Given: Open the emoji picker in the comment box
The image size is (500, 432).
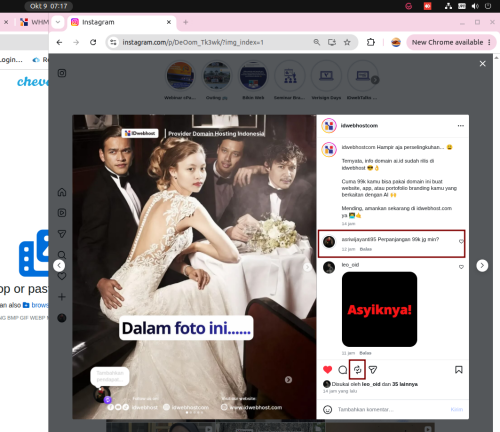Looking at the screenshot, I should (328, 409).
